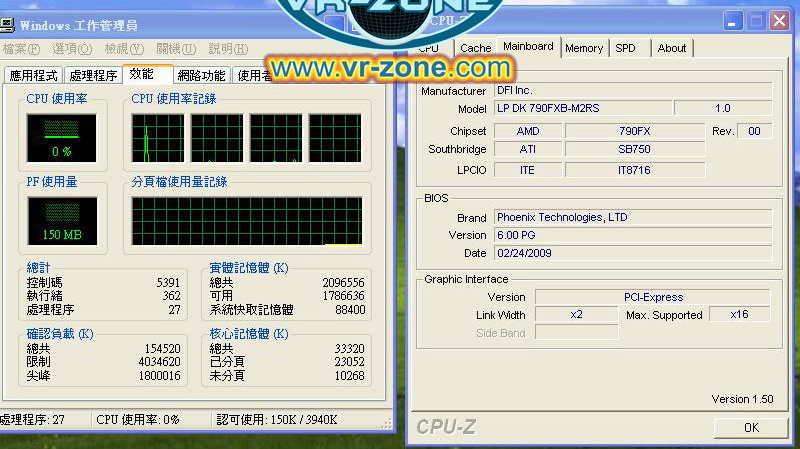Image resolution: width=800 pixels, height=449 pixels.
Task: Open the CPU-Z Cache tab
Action: [476, 48]
